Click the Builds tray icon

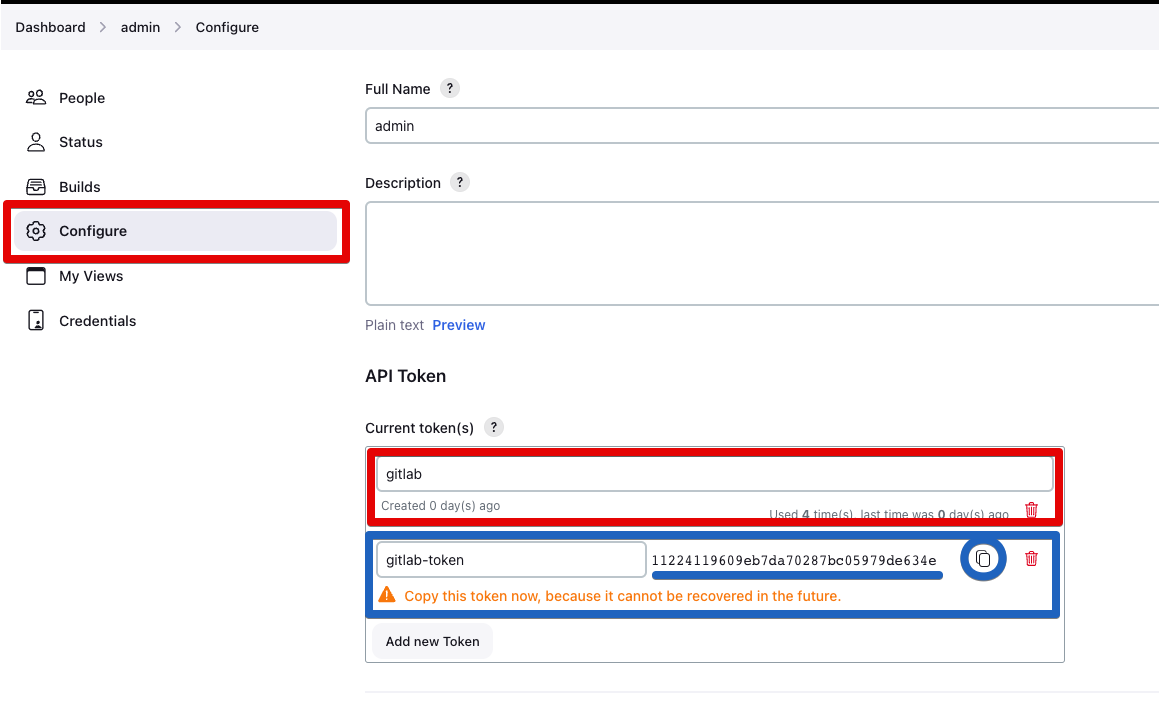click(36, 187)
